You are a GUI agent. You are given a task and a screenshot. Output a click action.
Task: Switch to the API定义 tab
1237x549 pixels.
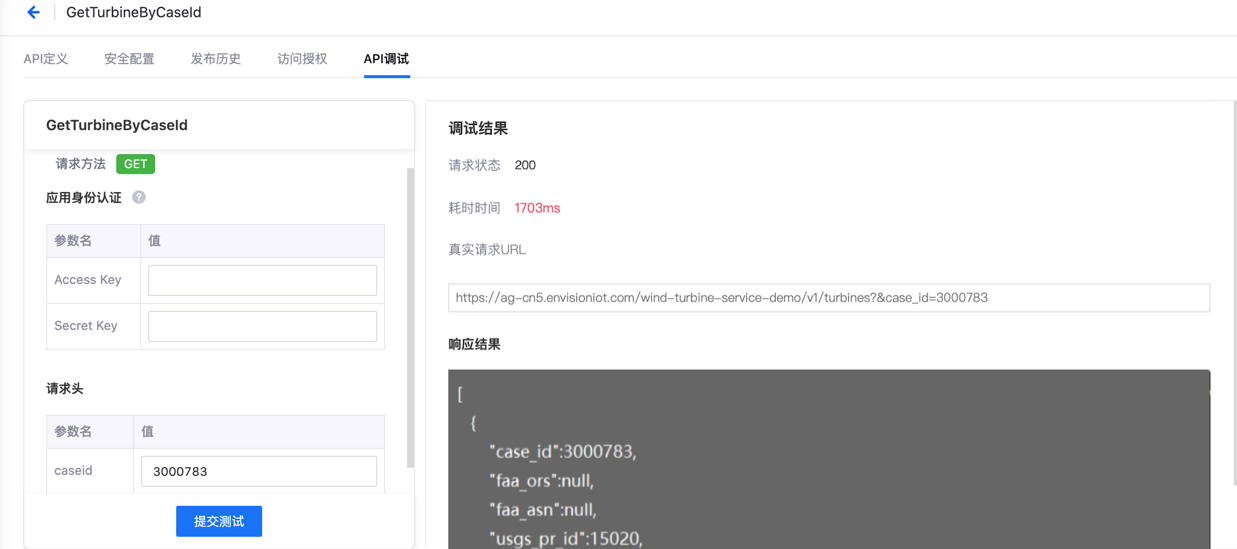click(x=46, y=59)
